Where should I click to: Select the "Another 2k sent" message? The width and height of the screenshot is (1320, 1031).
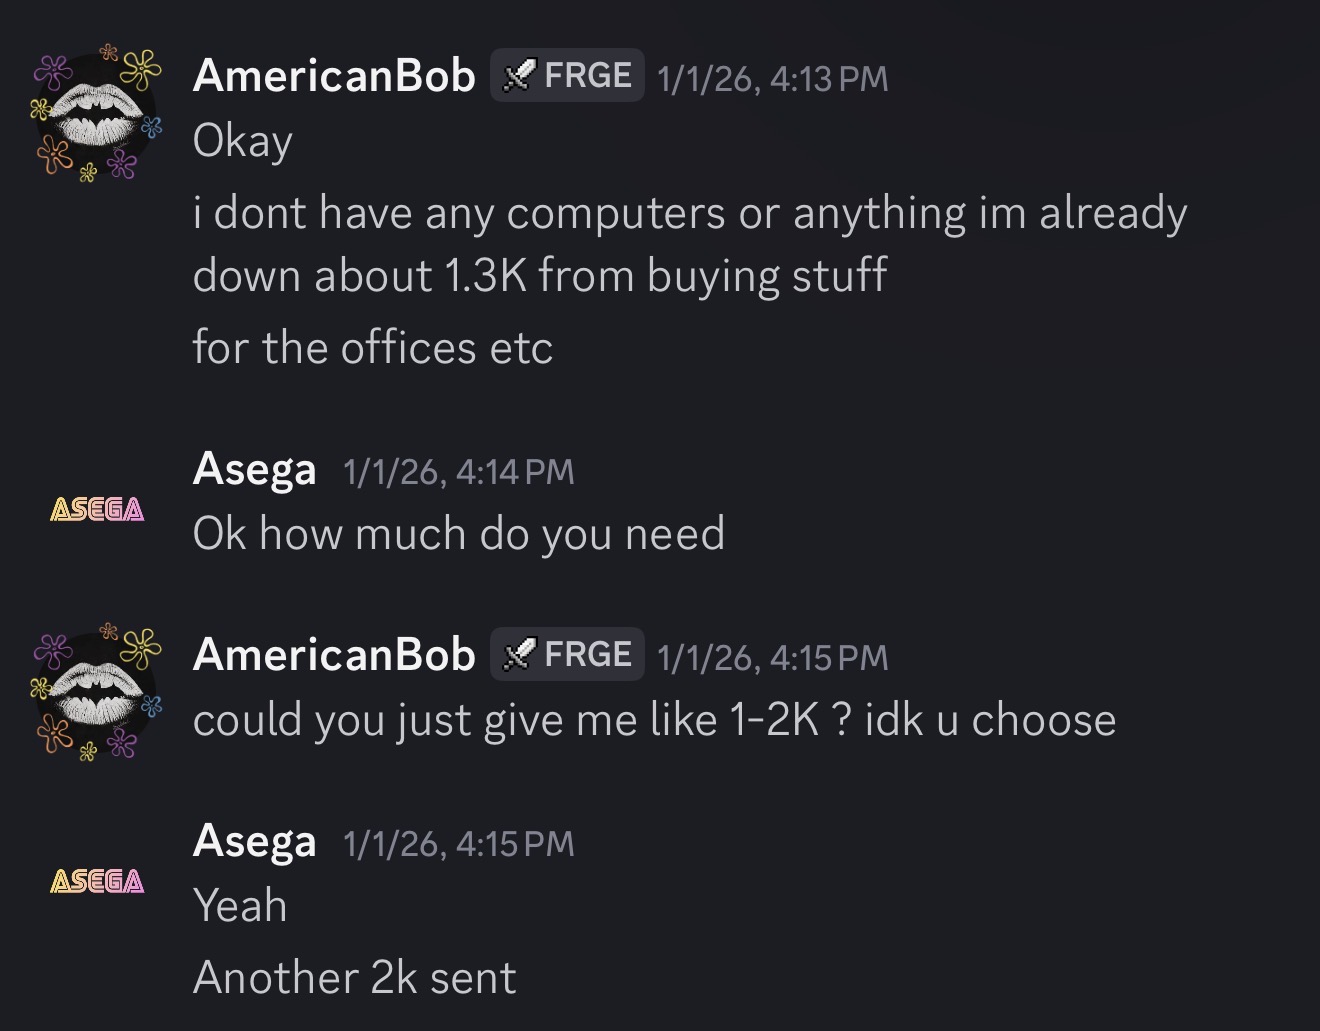pyautogui.click(x=354, y=978)
